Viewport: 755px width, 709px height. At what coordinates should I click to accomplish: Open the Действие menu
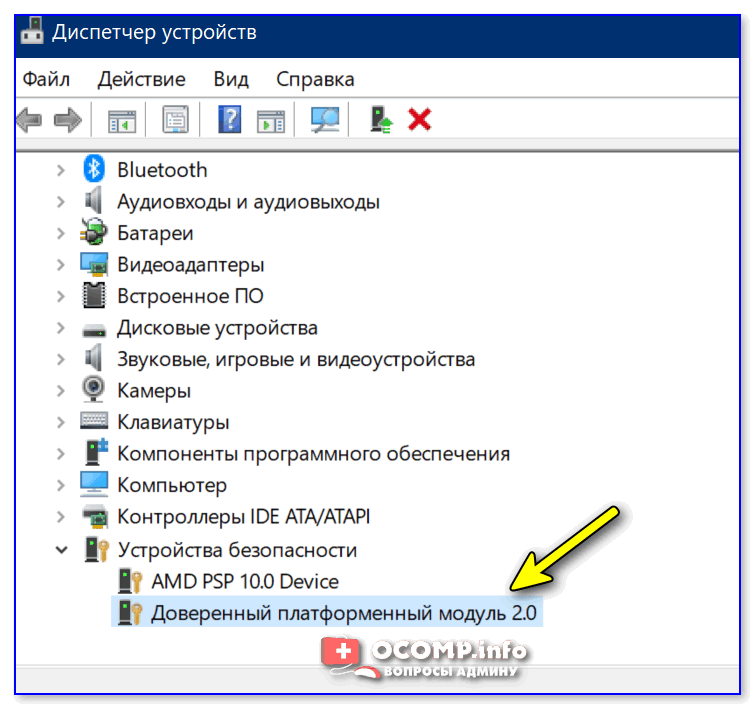(x=142, y=79)
